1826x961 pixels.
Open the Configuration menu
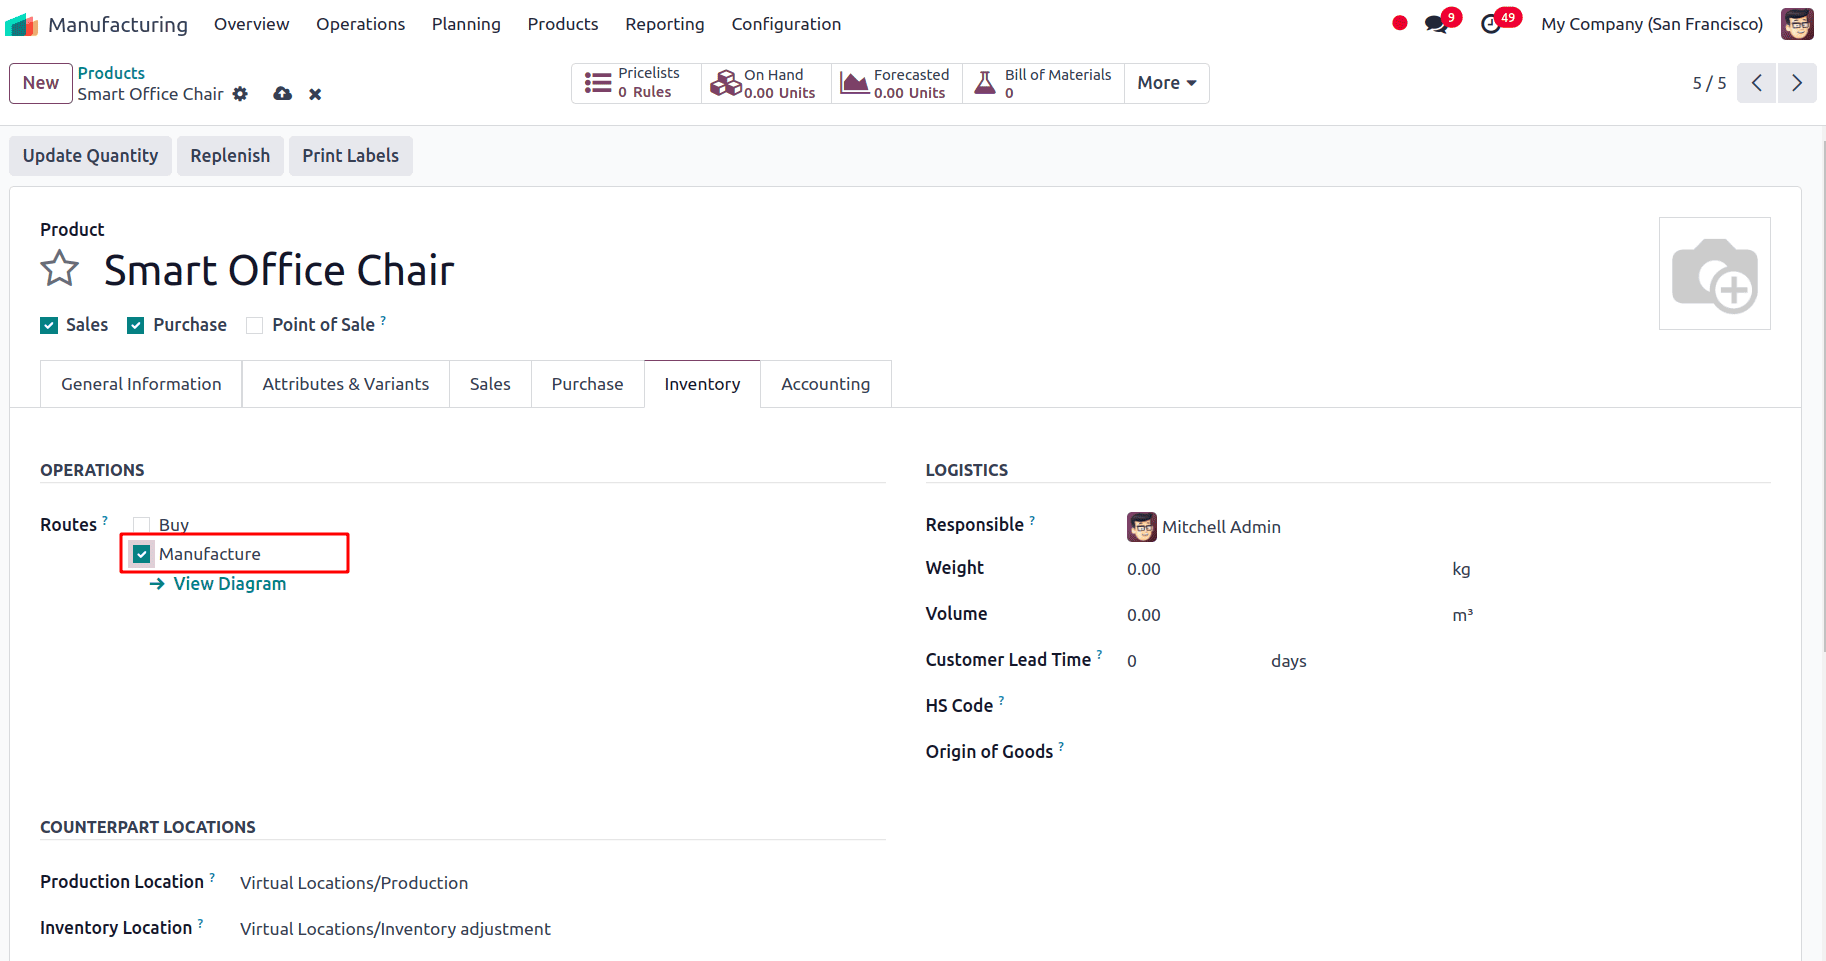coord(786,24)
